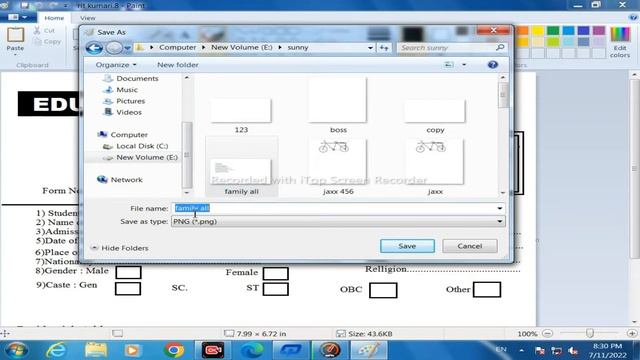Pick the yellow color swatch in Paint
Screen dimensions: 640x360
pos(538,31)
